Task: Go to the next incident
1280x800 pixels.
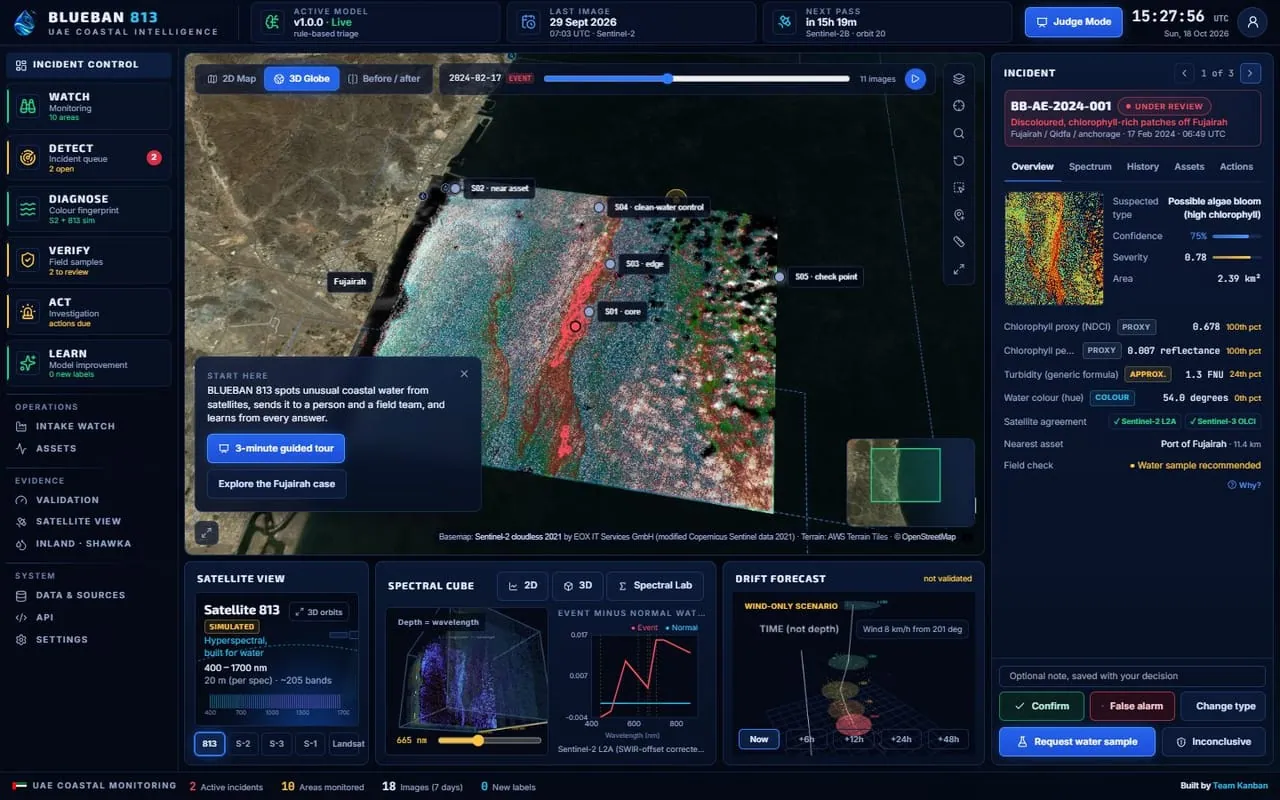Action: [1250, 73]
